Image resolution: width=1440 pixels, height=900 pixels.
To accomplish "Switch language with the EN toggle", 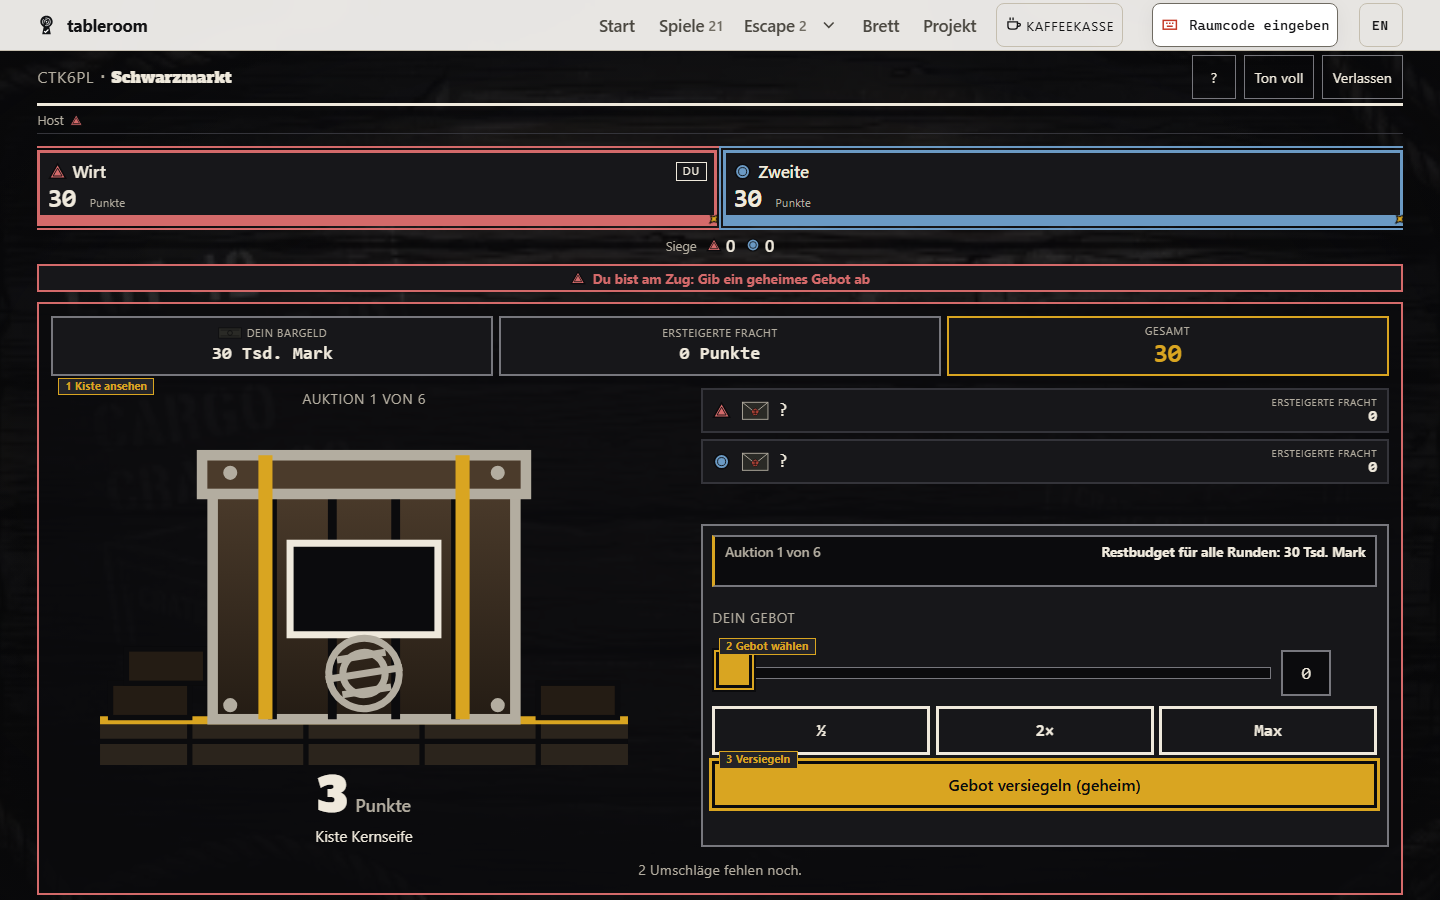I will [x=1380, y=25].
